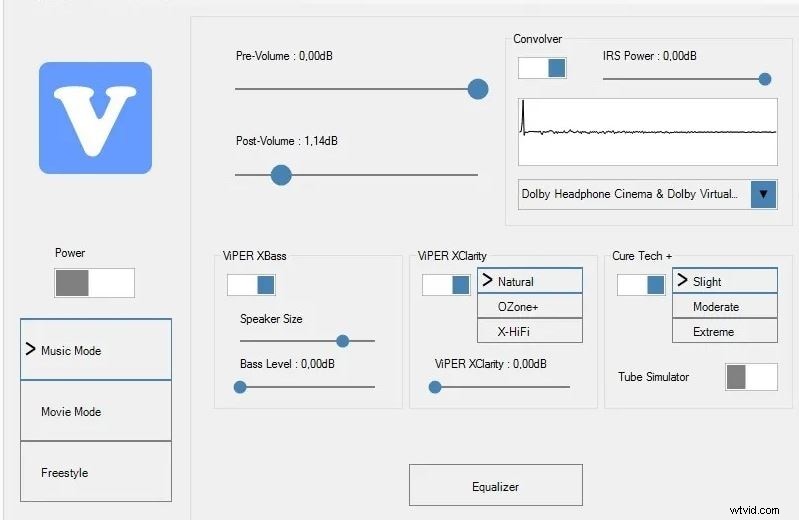Click the ViPER V logo icon
The image size is (799, 520).
[95, 118]
